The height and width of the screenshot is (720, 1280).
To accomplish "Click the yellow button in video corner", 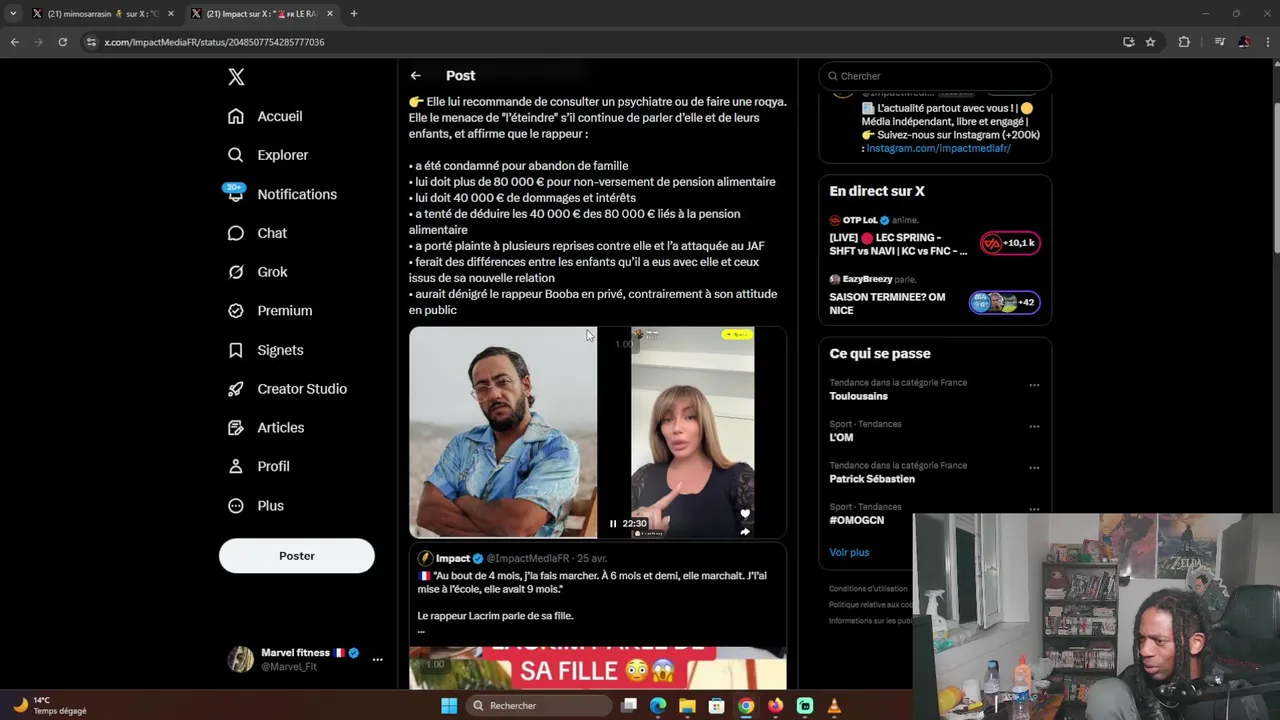I will point(737,334).
